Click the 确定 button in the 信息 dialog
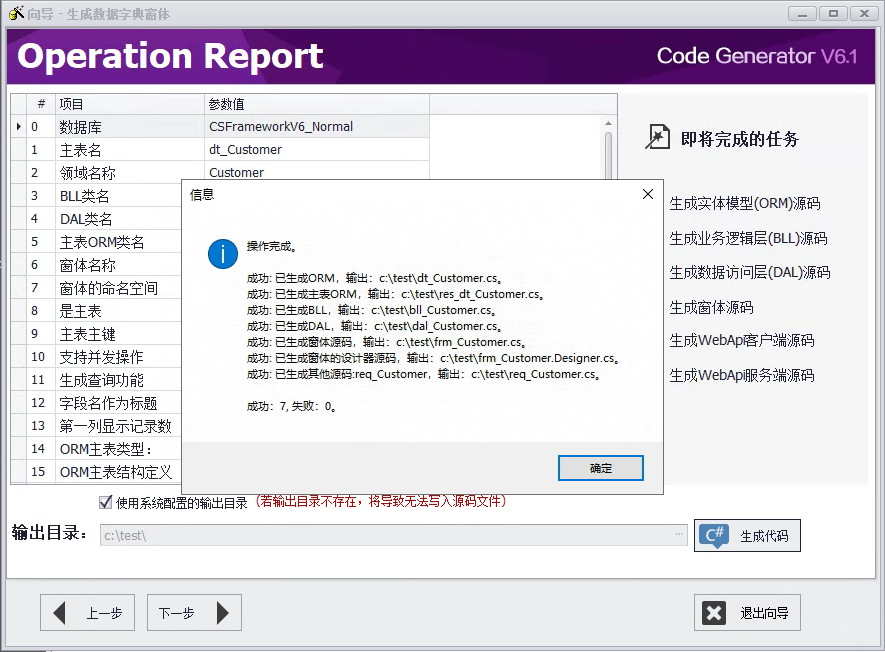 point(601,468)
